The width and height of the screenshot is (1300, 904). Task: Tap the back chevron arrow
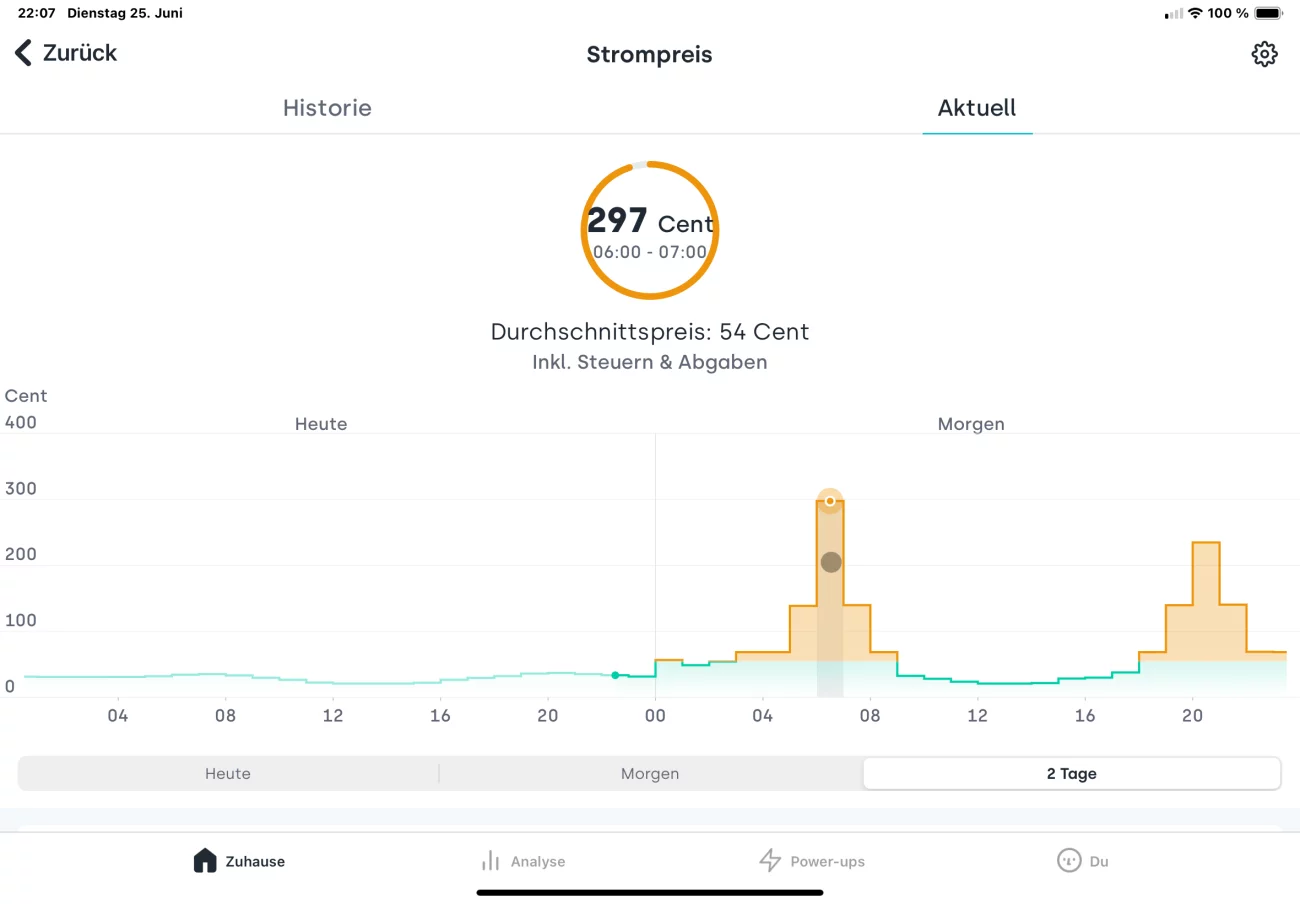click(23, 53)
